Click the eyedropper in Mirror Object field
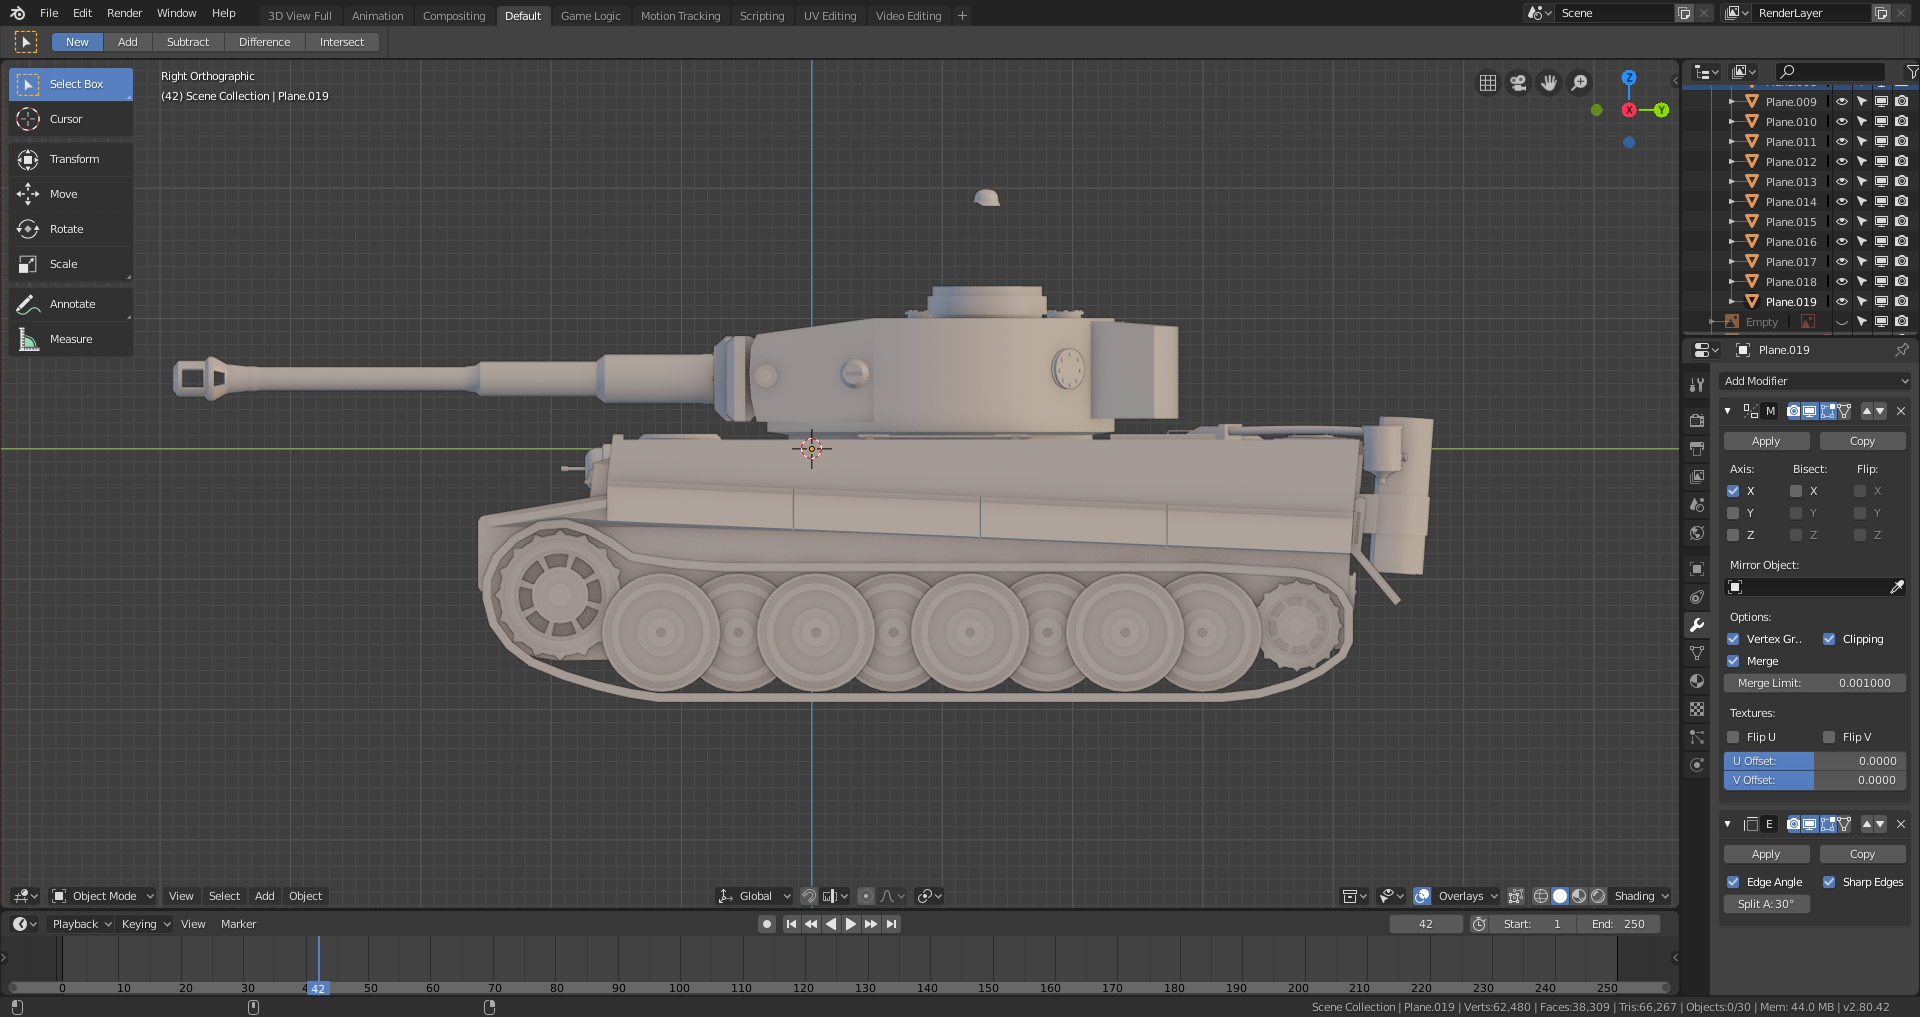 coord(1896,587)
